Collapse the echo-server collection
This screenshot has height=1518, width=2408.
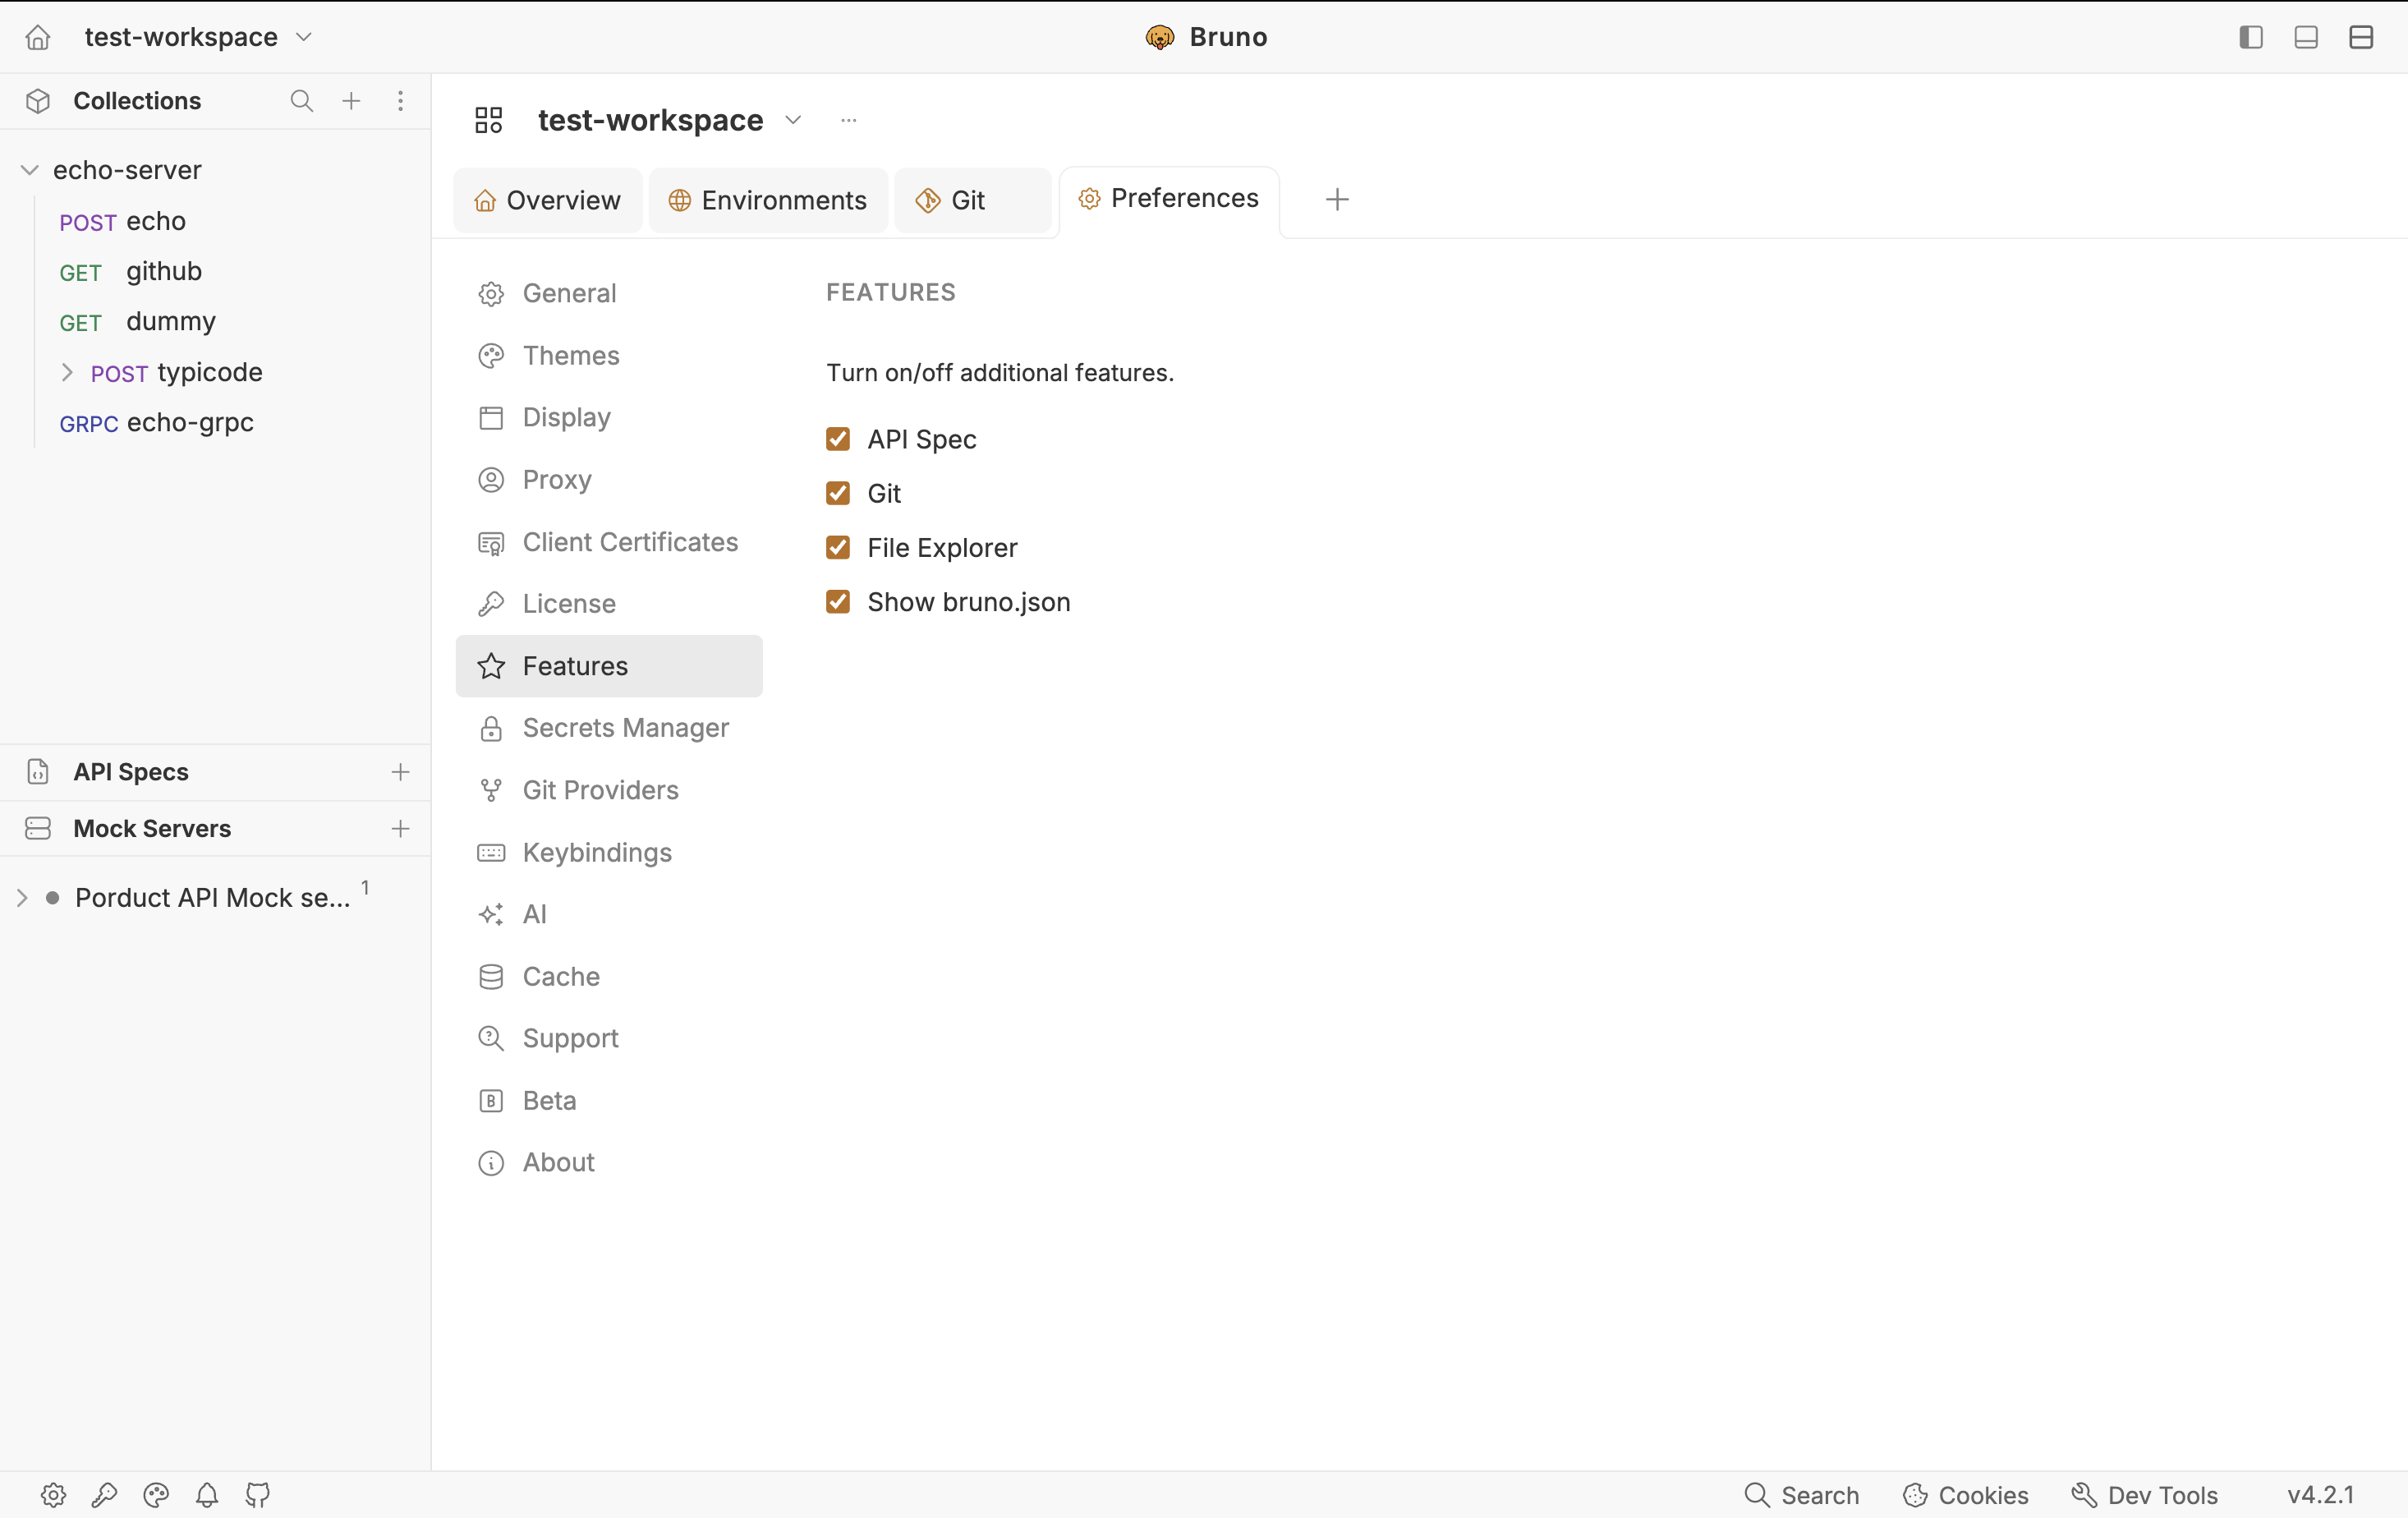point(30,170)
